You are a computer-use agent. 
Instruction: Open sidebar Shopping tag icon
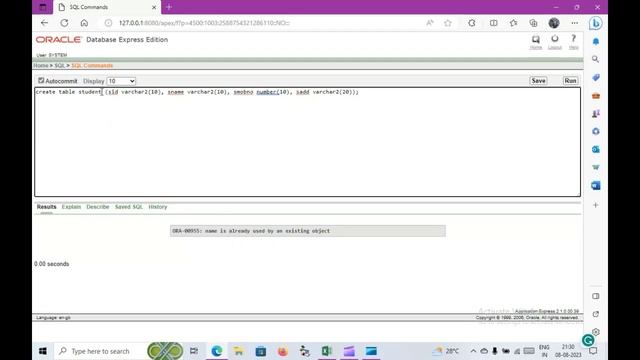coord(596,77)
